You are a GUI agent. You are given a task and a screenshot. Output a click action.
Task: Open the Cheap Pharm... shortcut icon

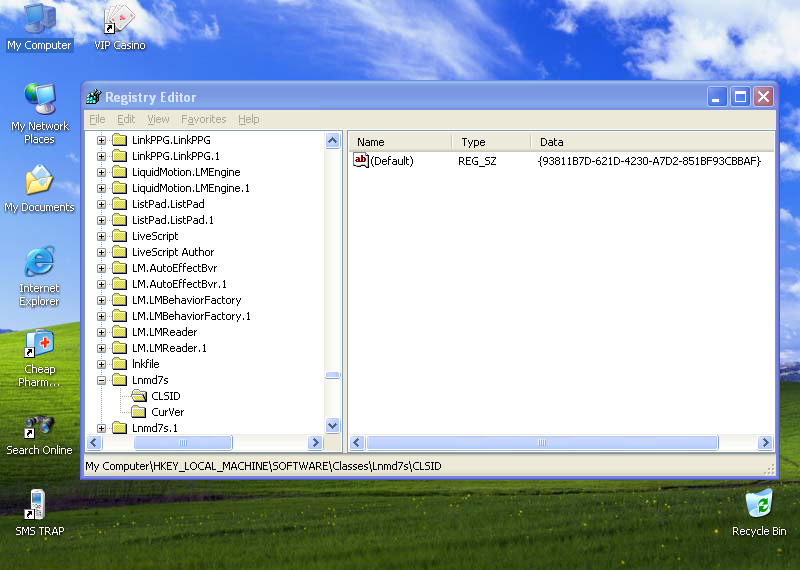(x=40, y=343)
